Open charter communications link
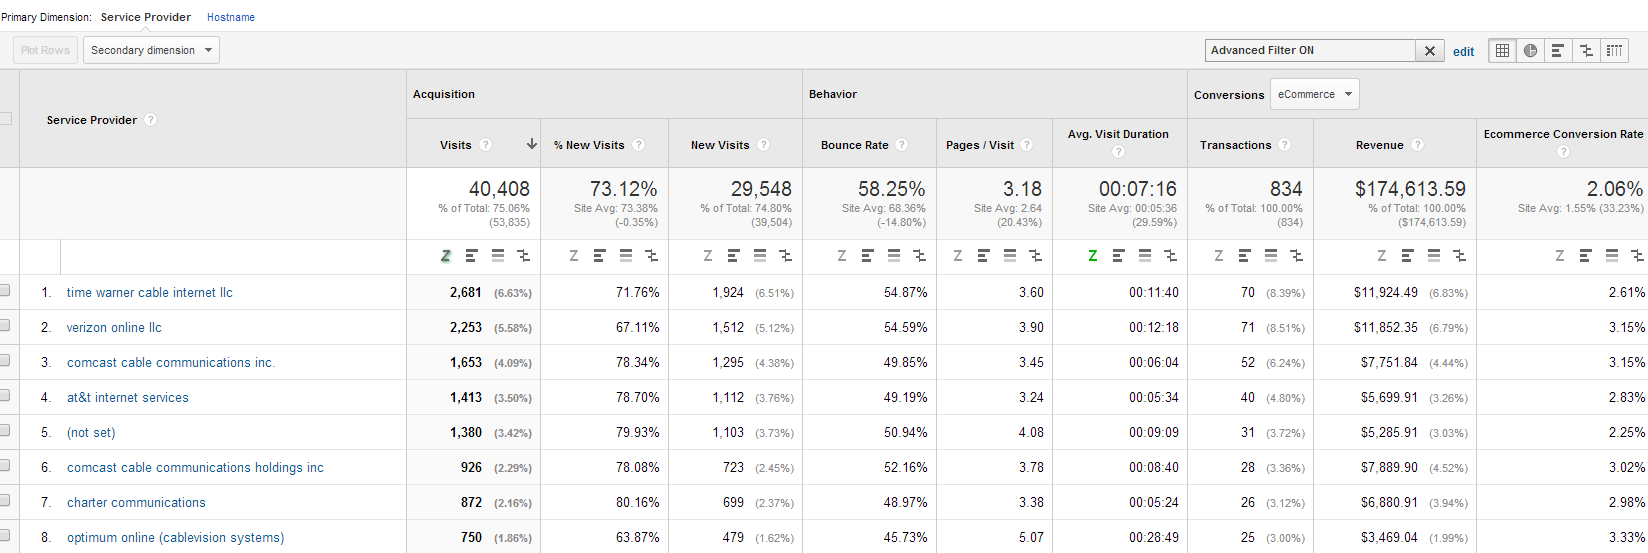Viewport: 1648px width, 553px height. click(136, 503)
